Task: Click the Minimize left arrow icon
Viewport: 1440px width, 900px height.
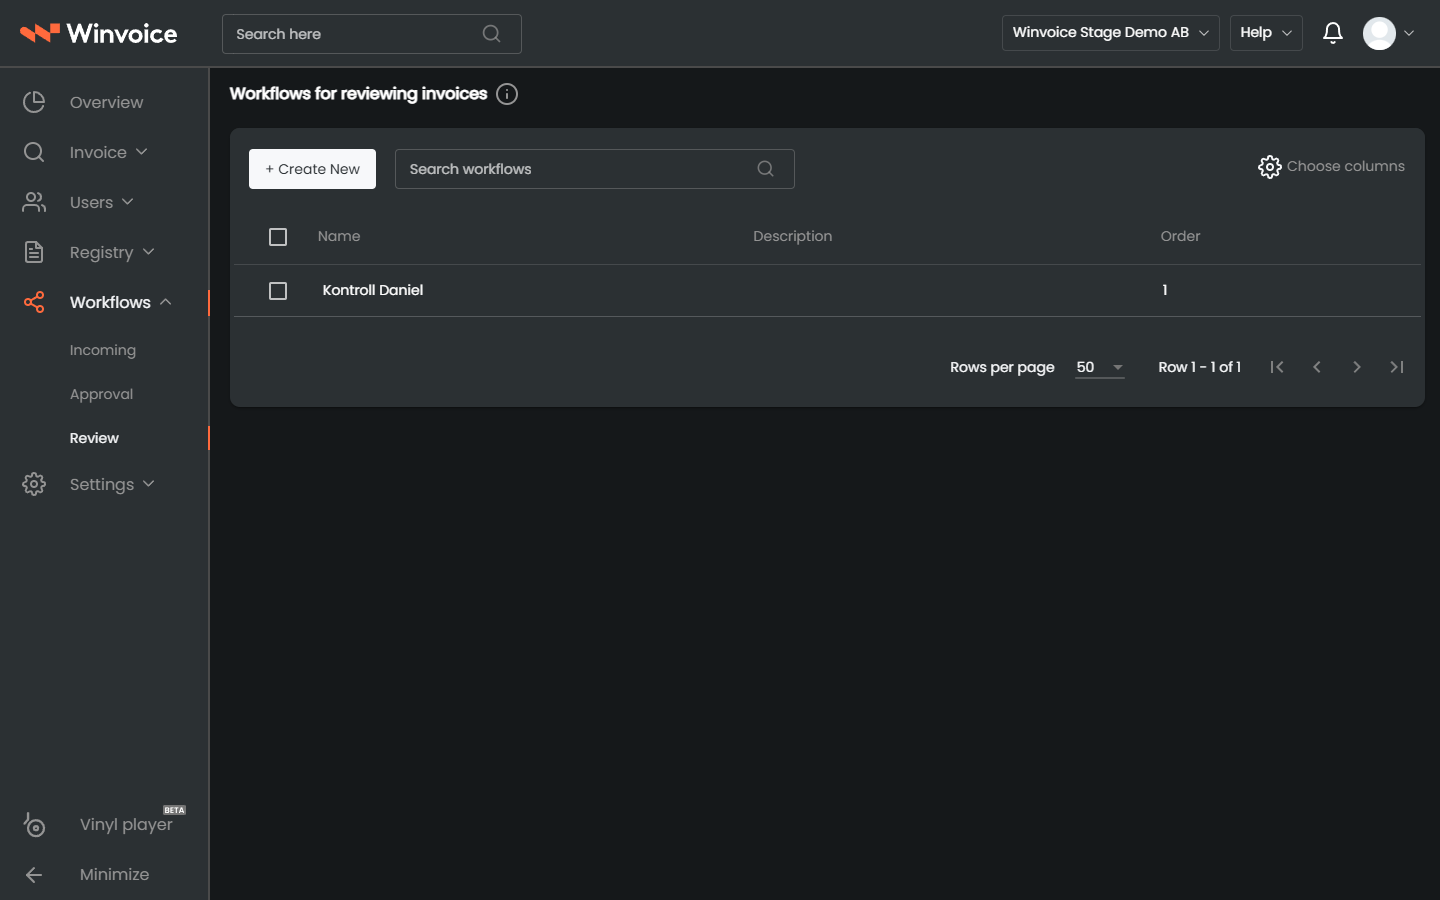Action: click(34, 874)
